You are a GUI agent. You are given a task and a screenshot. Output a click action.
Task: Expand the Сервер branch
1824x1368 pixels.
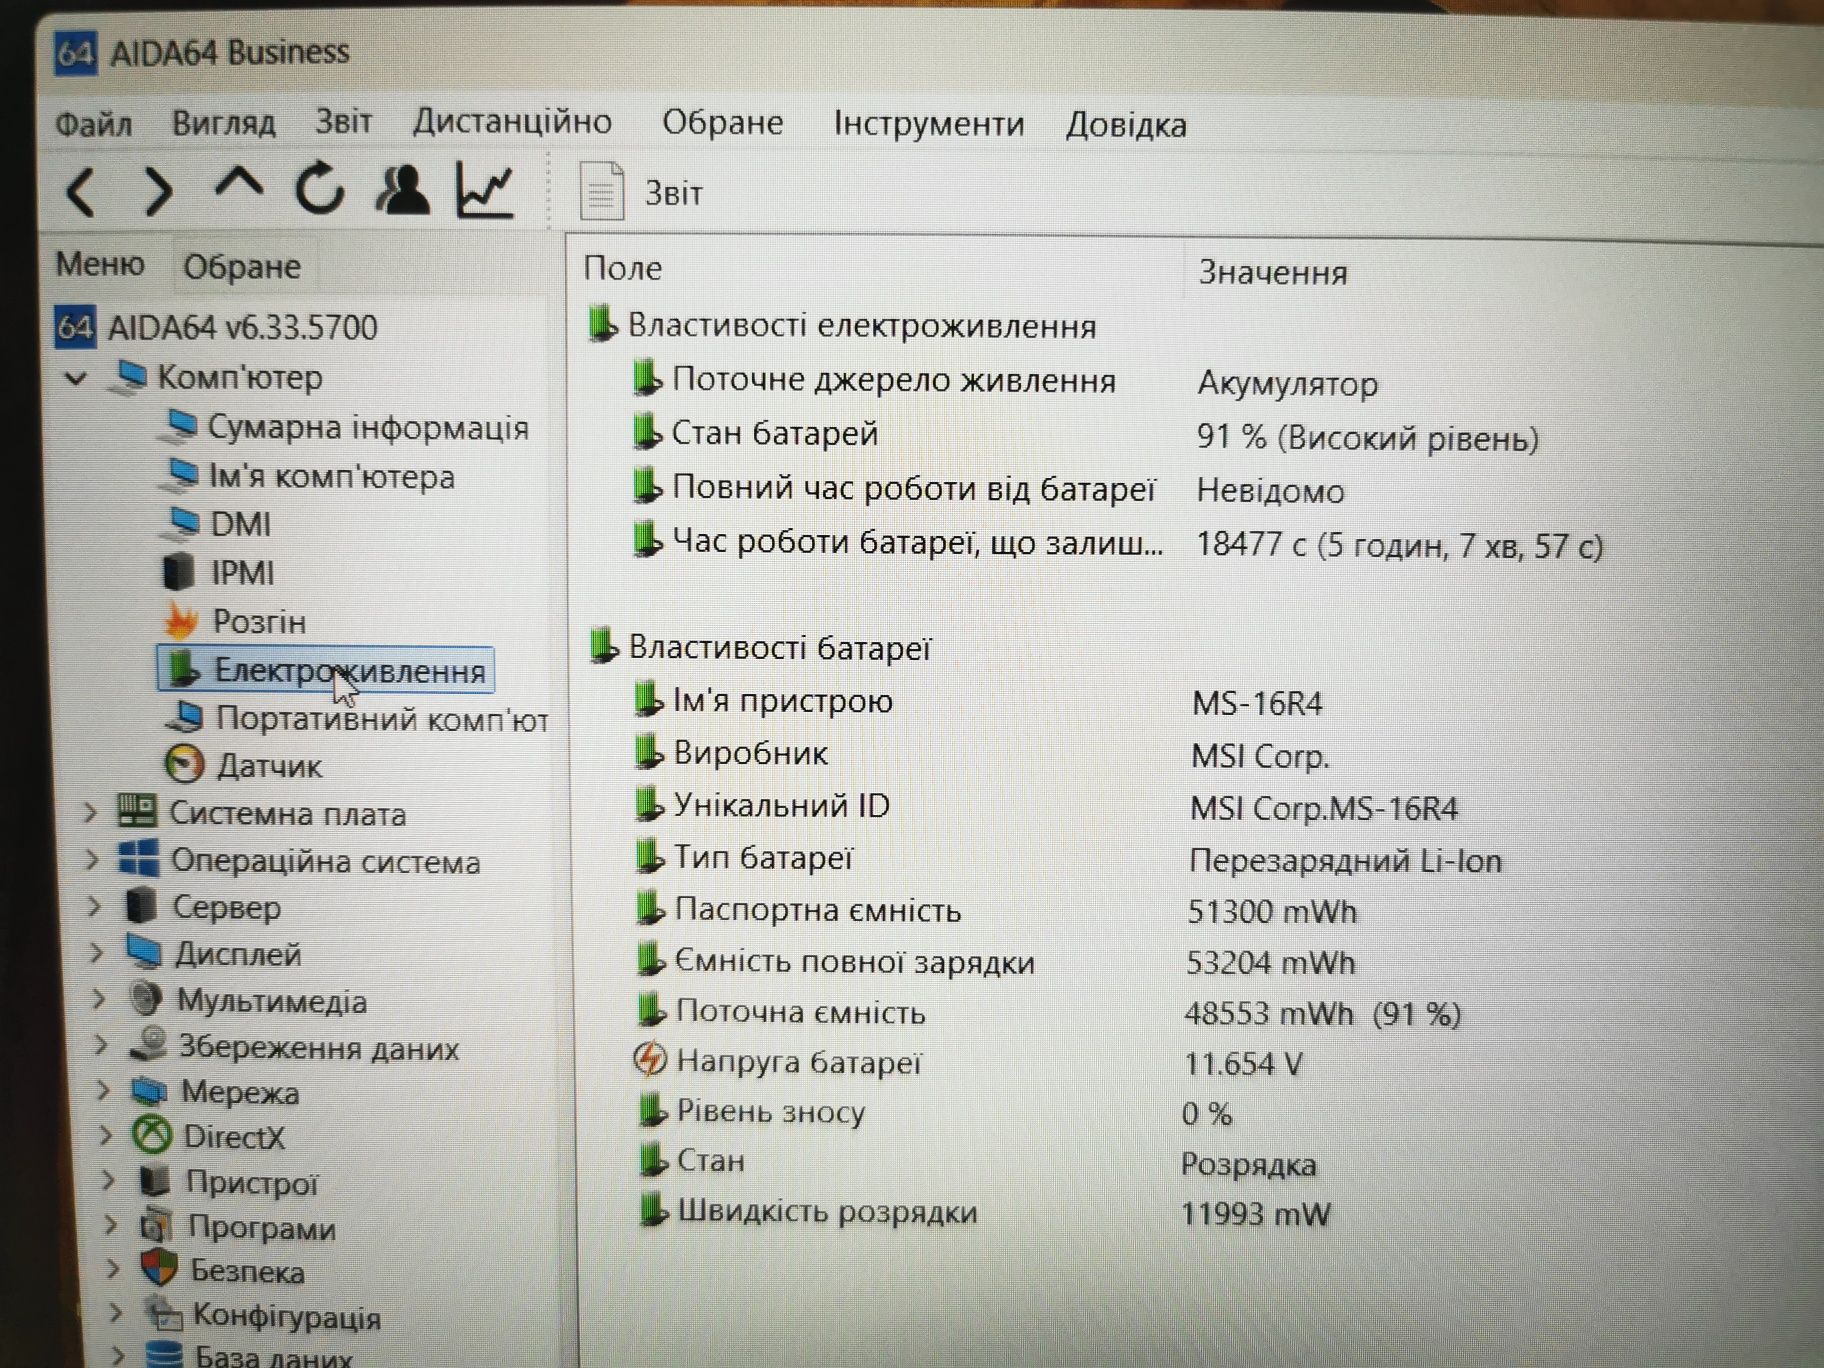click(x=95, y=907)
